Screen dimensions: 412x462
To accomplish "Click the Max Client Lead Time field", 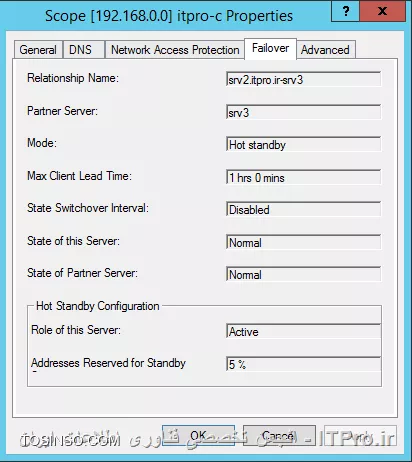I will coord(303,177).
